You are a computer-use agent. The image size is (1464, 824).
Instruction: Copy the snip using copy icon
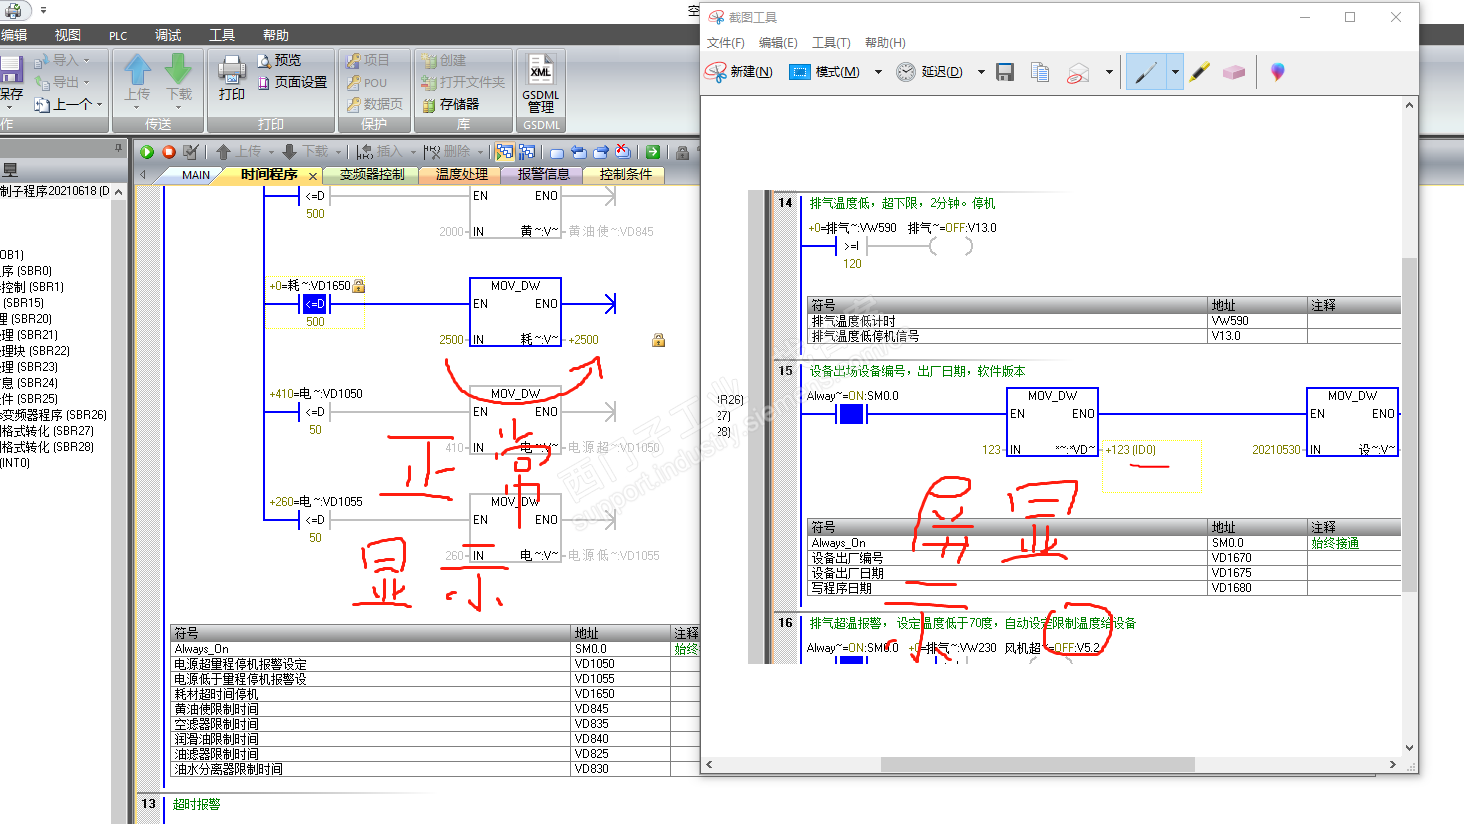tap(1040, 72)
